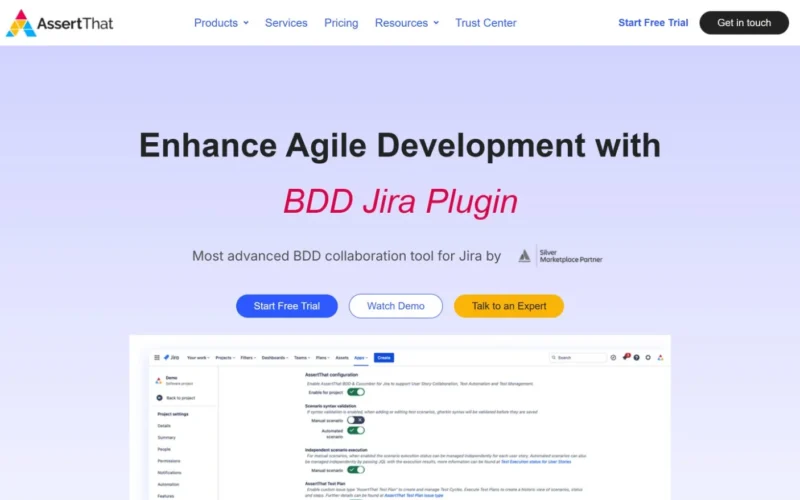
Task: Click the black Get in touch button
Action: click(x=744, y=23)
